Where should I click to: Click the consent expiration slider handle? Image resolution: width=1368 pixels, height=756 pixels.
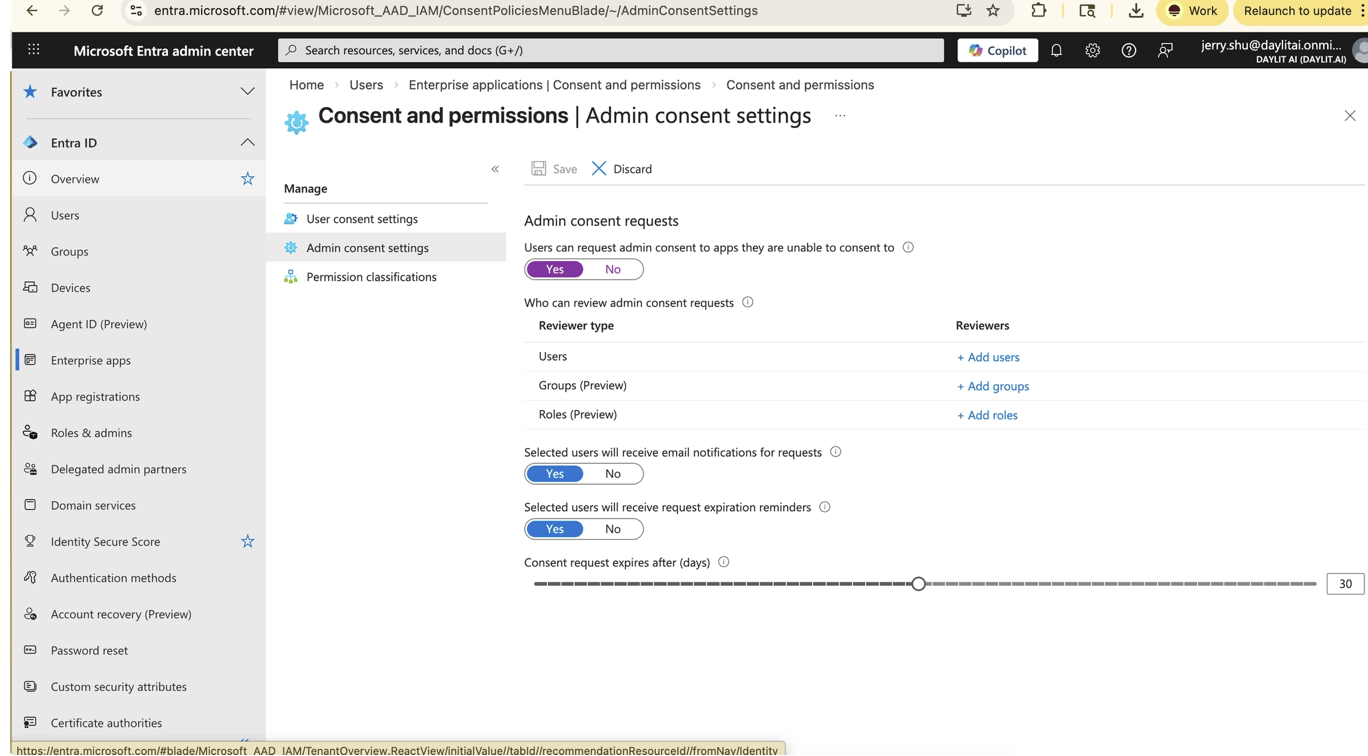coord(918,583)
